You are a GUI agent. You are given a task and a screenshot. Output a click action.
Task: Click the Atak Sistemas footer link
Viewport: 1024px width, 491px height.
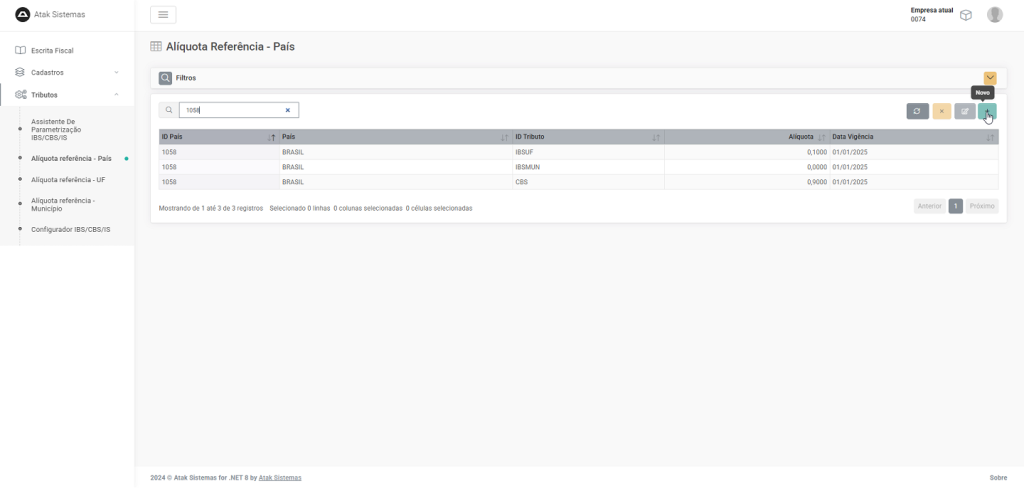pyautogui.click(x=280, y=478)
